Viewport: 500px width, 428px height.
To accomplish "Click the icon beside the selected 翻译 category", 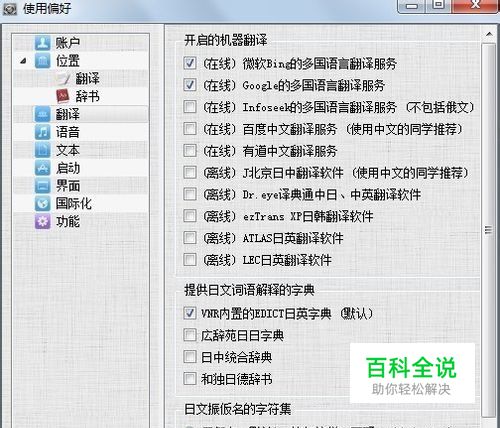I will (43, 114).
